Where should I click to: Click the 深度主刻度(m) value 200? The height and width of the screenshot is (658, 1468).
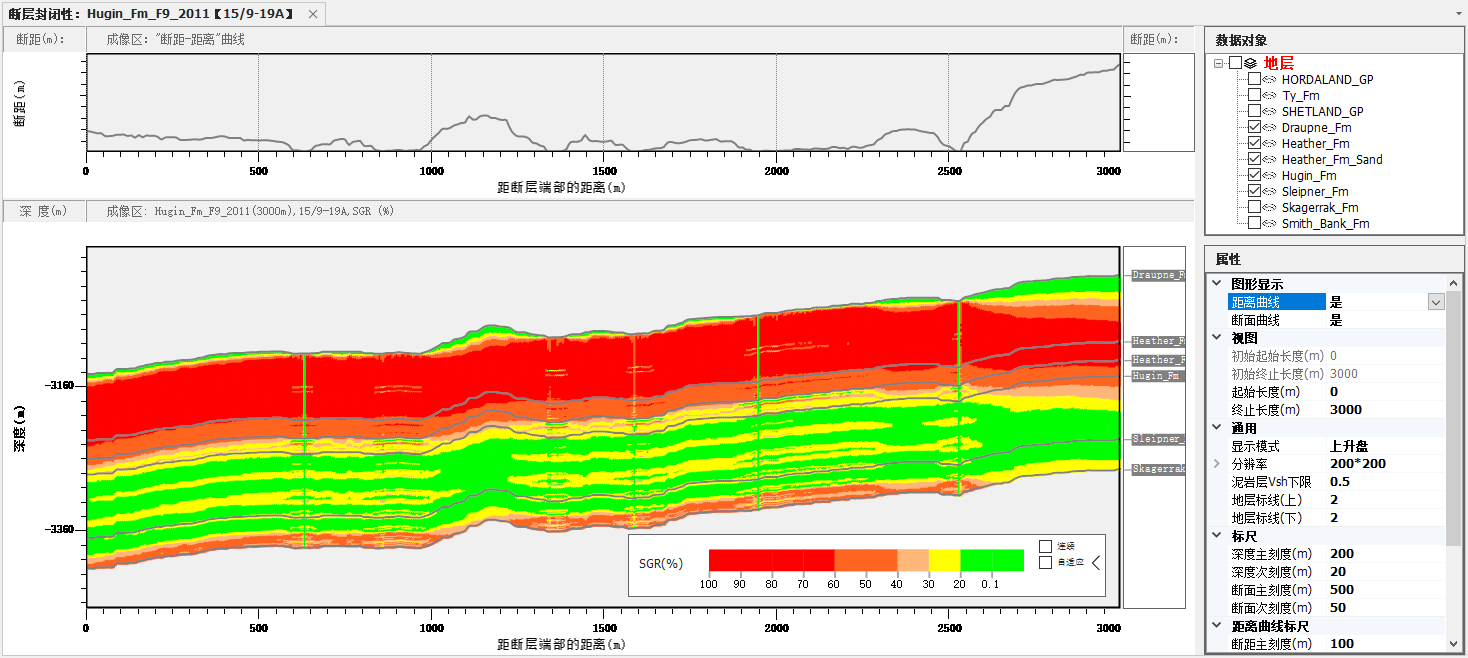coord(1342,554)
